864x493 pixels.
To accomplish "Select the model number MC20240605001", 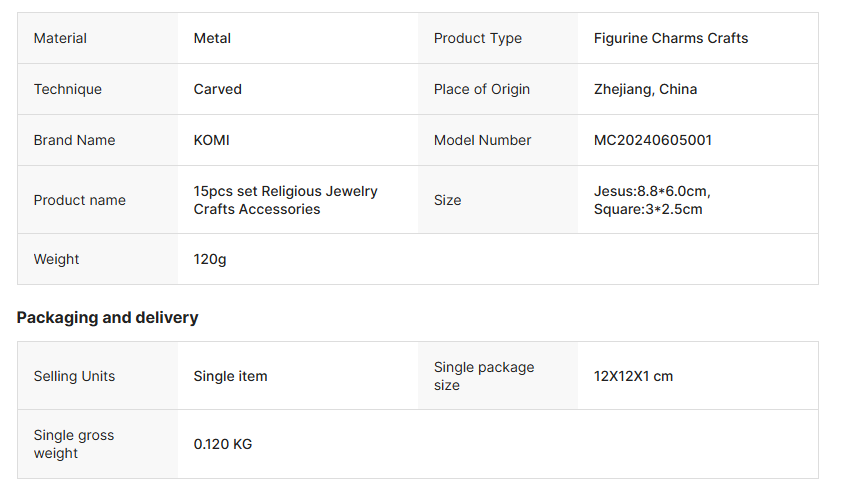I will (653, 140).
